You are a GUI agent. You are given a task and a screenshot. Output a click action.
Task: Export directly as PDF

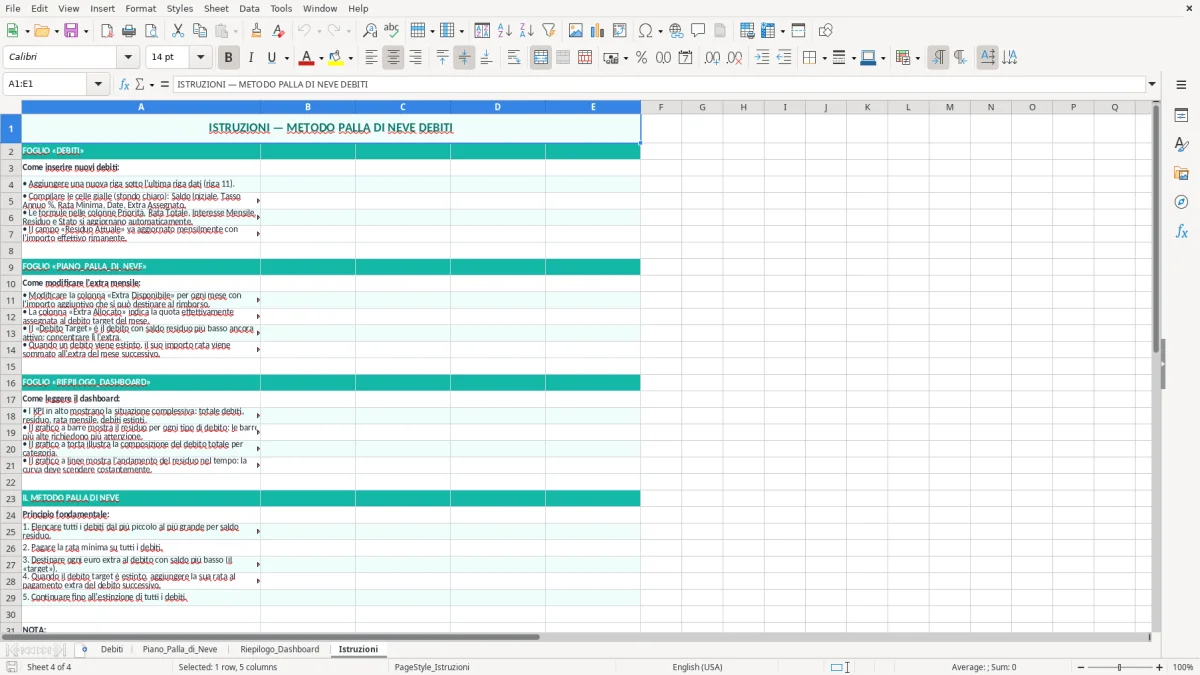click(107, 31)
